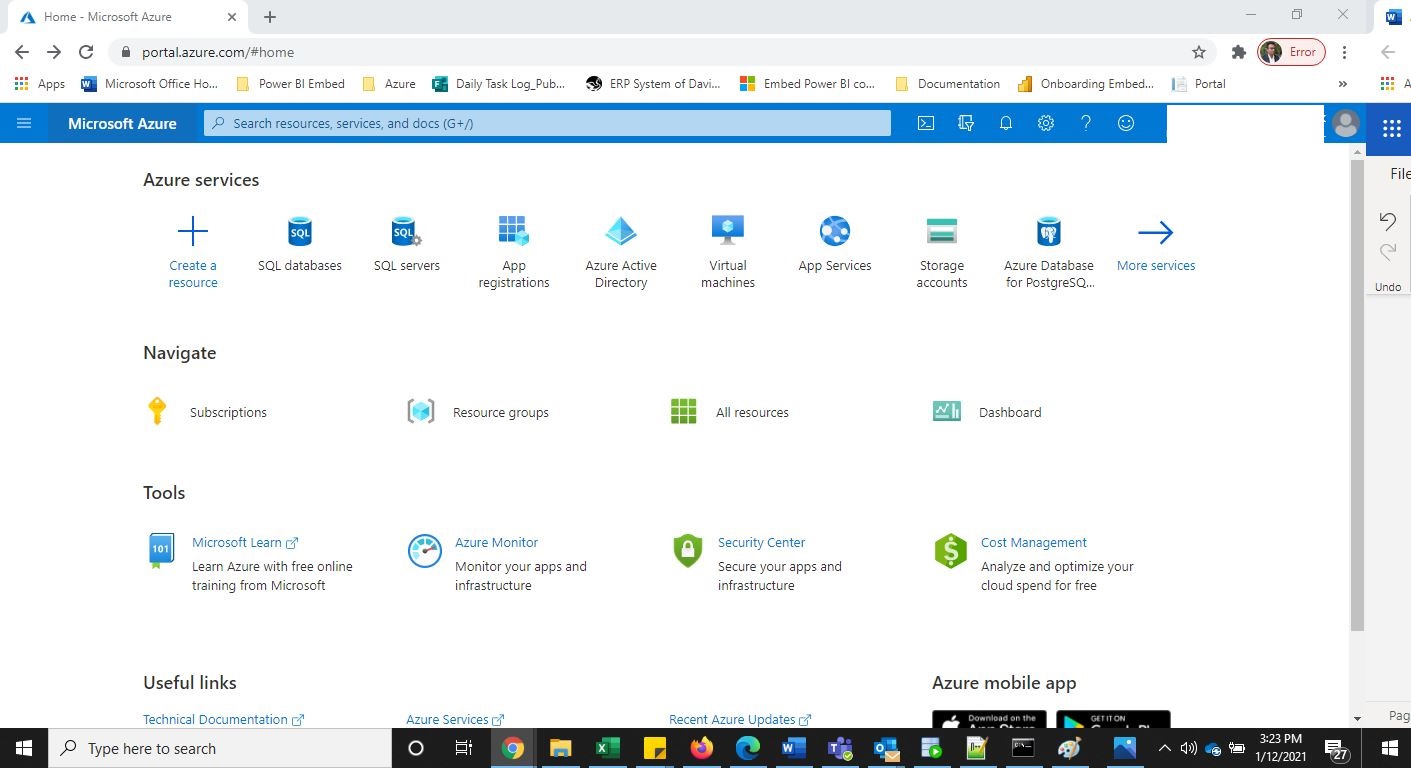Click More services arrow
The image size is (1411, 768).
coord(1156,232)
